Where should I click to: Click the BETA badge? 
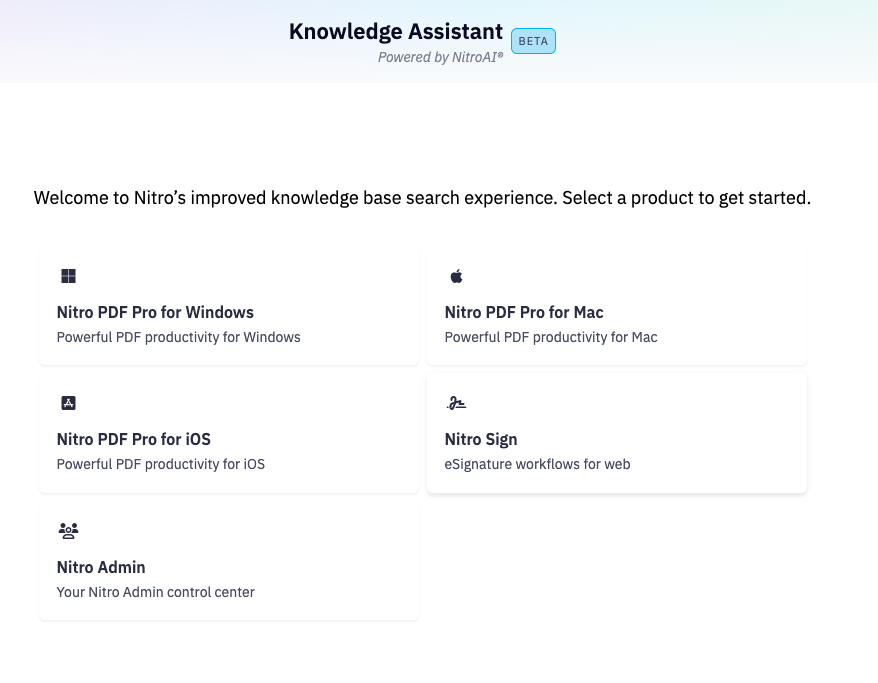(533, 41)
